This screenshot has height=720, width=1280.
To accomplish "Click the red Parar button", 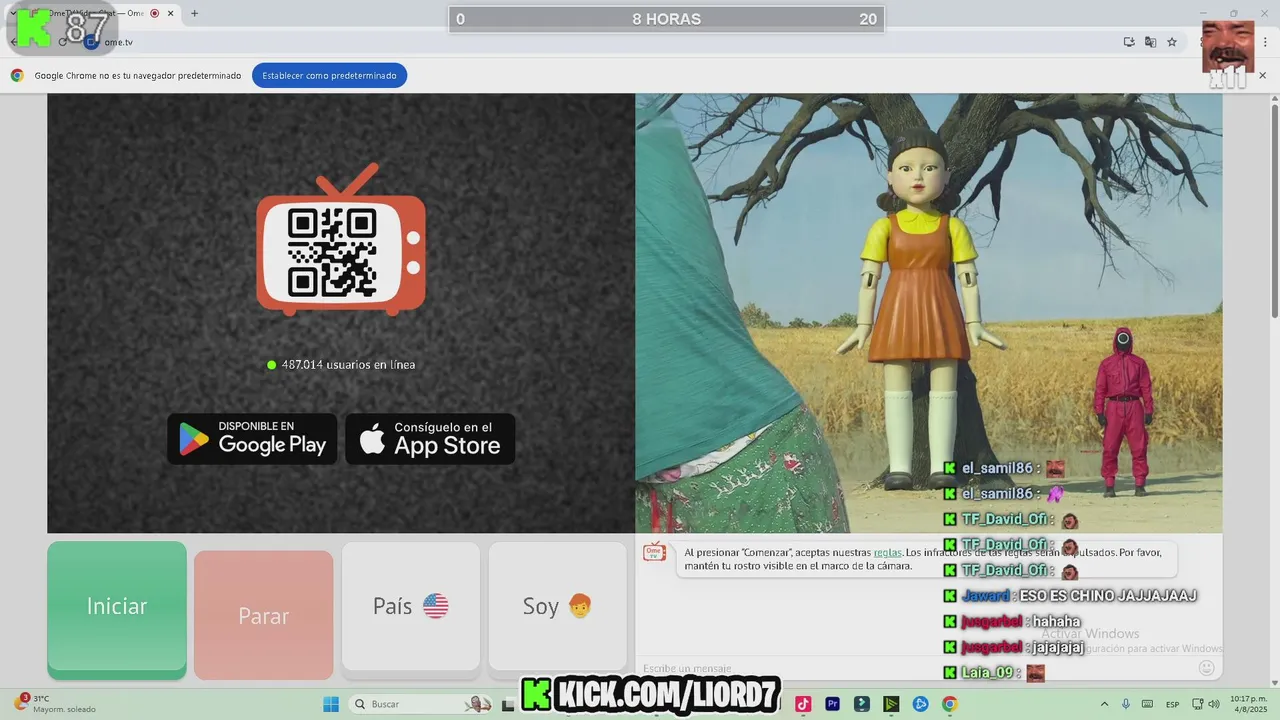I will [263, 615].
